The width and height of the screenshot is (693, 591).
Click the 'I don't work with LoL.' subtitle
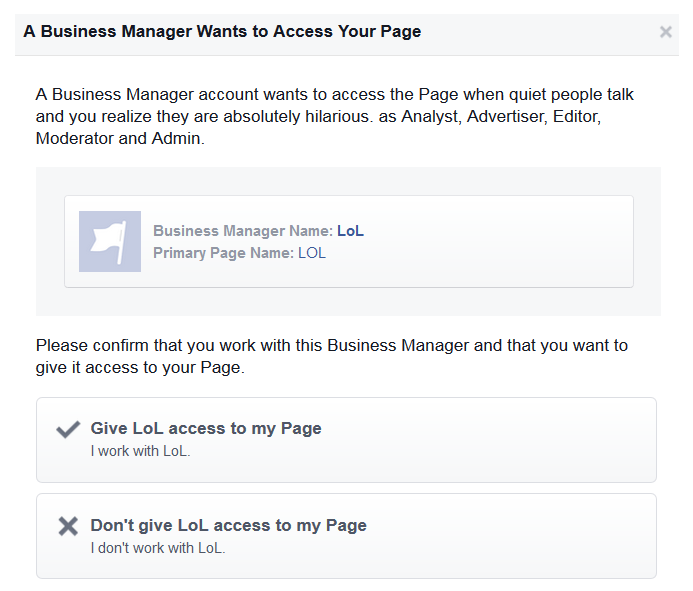tap(158, 548)
